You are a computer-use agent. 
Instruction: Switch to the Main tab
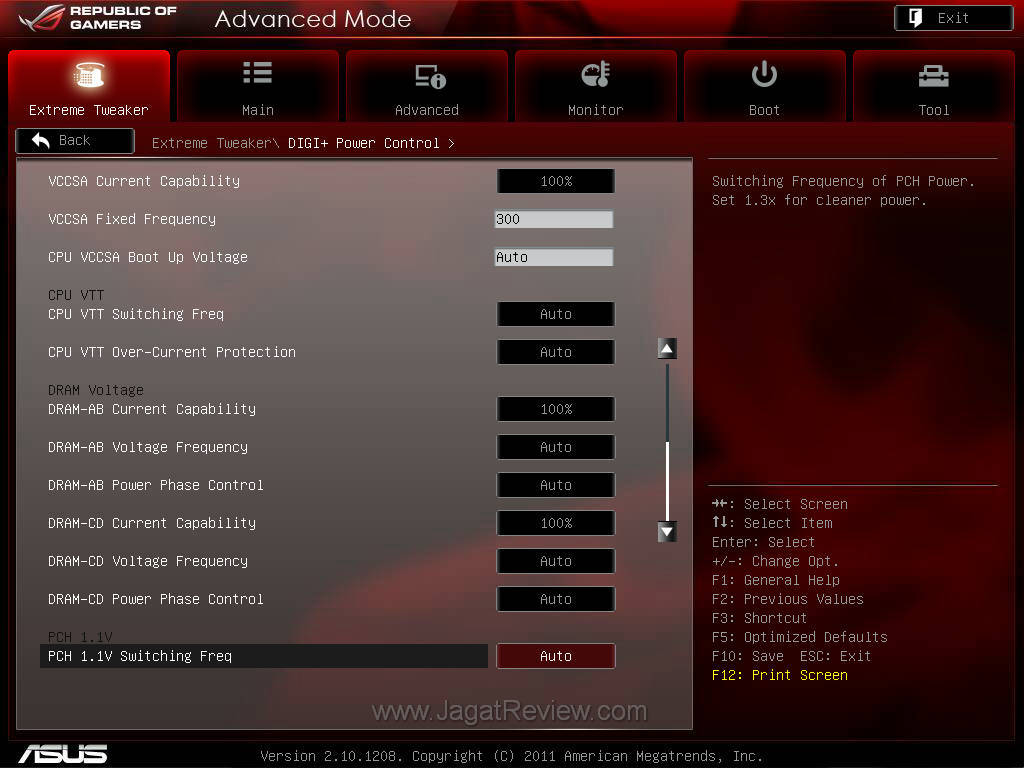click(257, 87)
